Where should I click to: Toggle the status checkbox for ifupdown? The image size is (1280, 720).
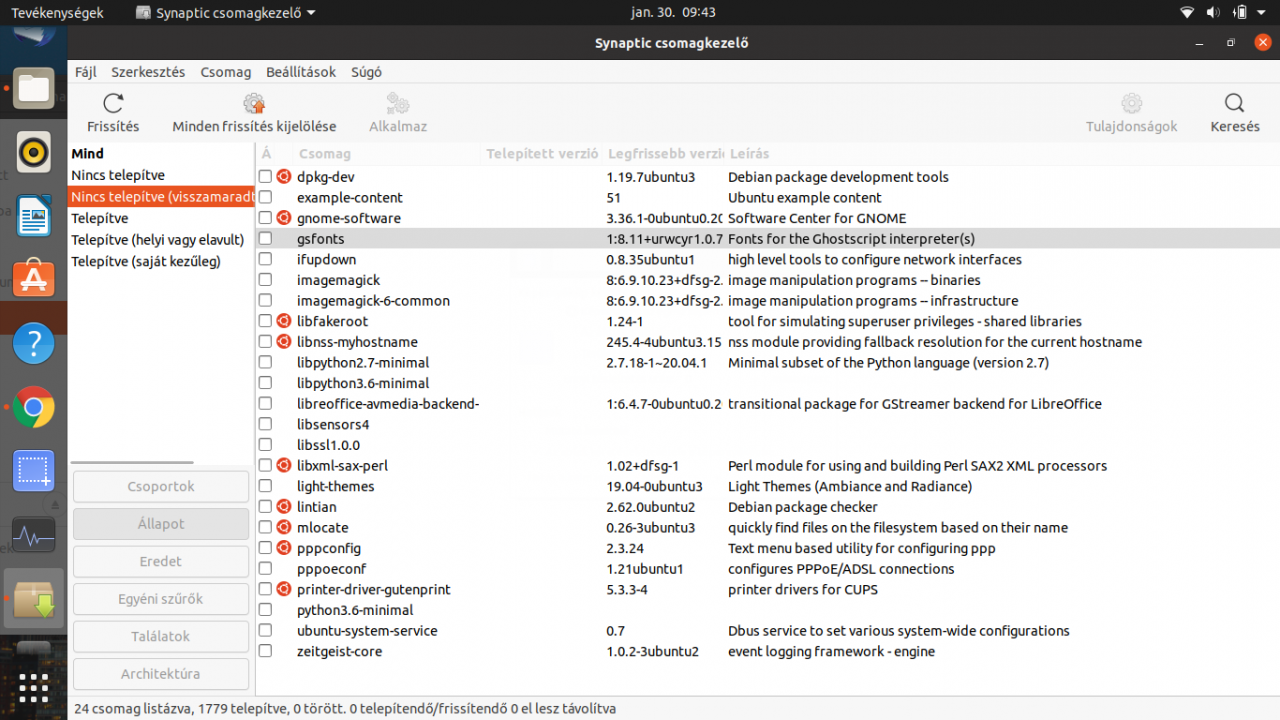tap(265, 259)
